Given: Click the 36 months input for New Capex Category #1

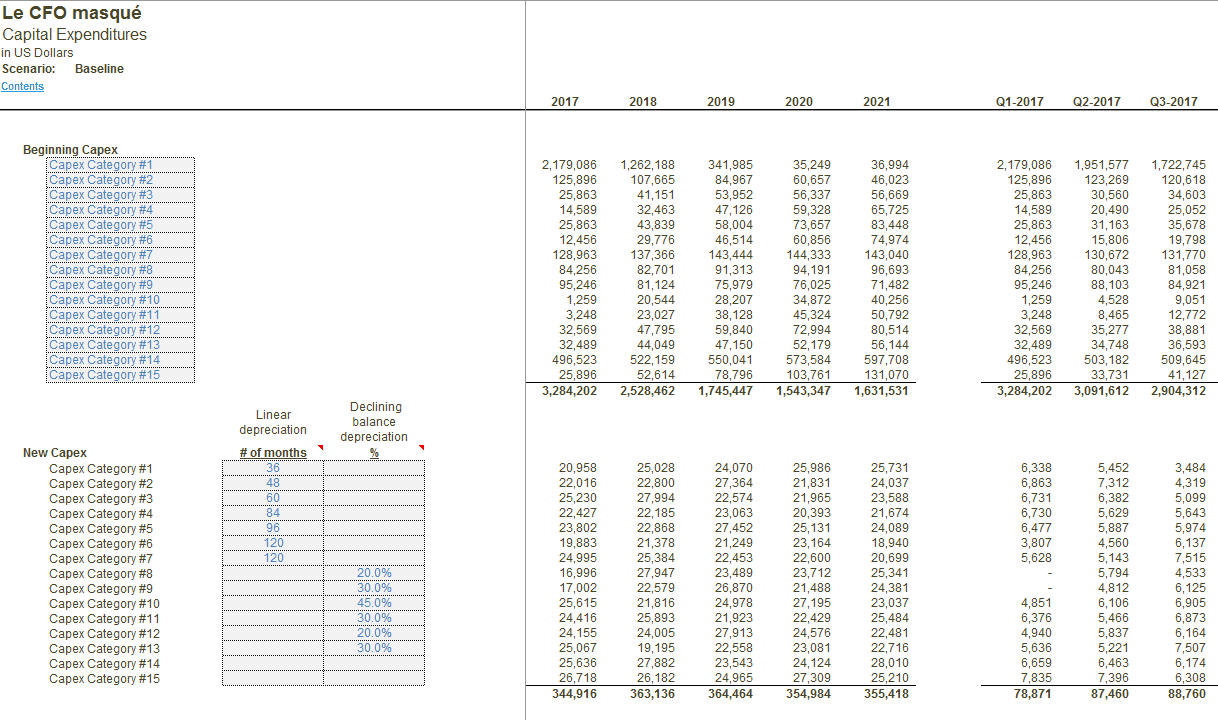Looking at the screenshot, I should pos(272,468).
